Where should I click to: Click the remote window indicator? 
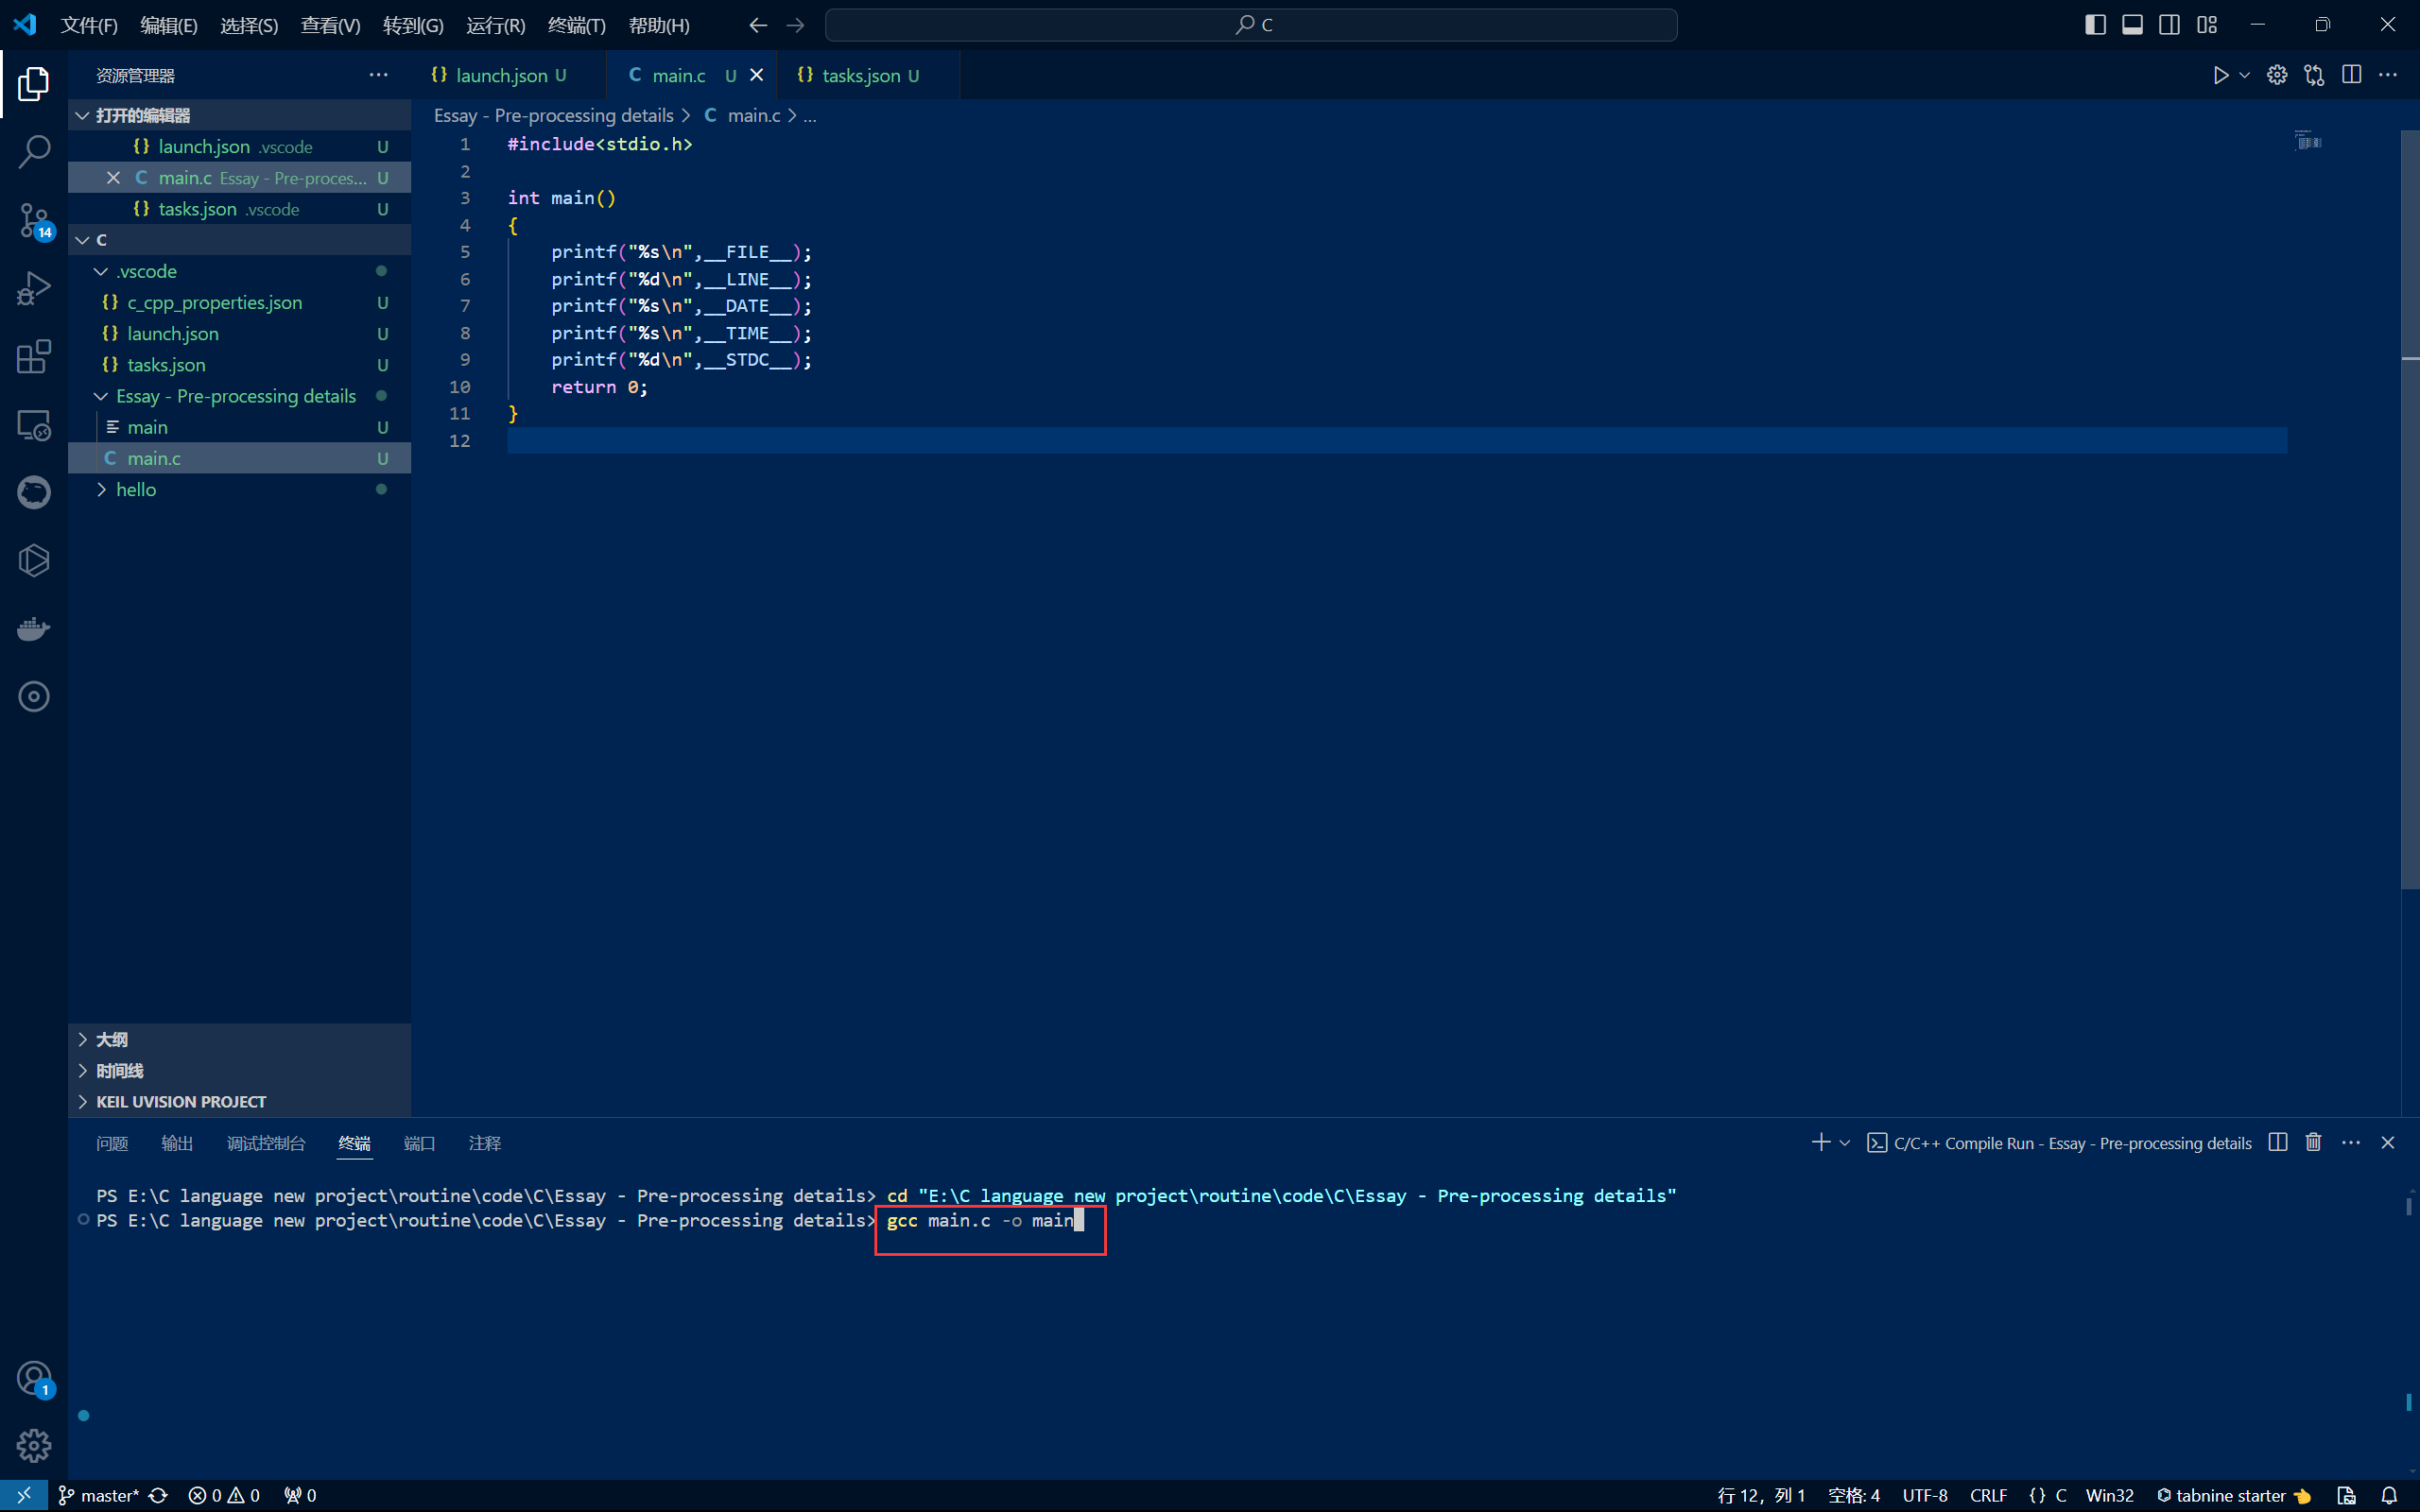(24, 1495)
